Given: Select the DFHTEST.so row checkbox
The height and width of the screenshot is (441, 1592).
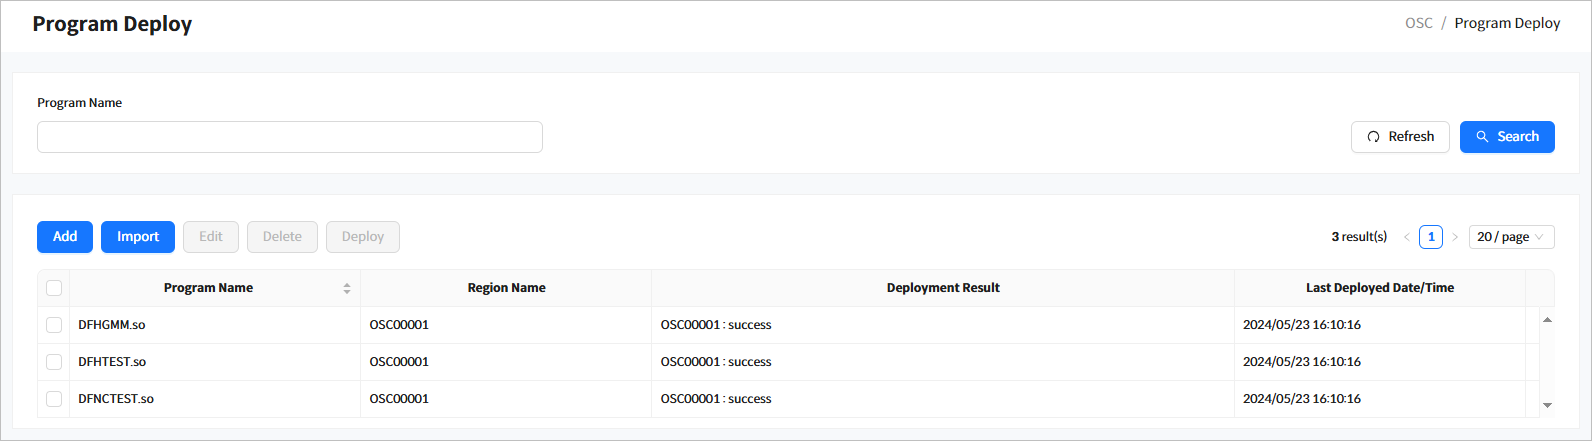Looking at the screenshot, I should point(54,362).
